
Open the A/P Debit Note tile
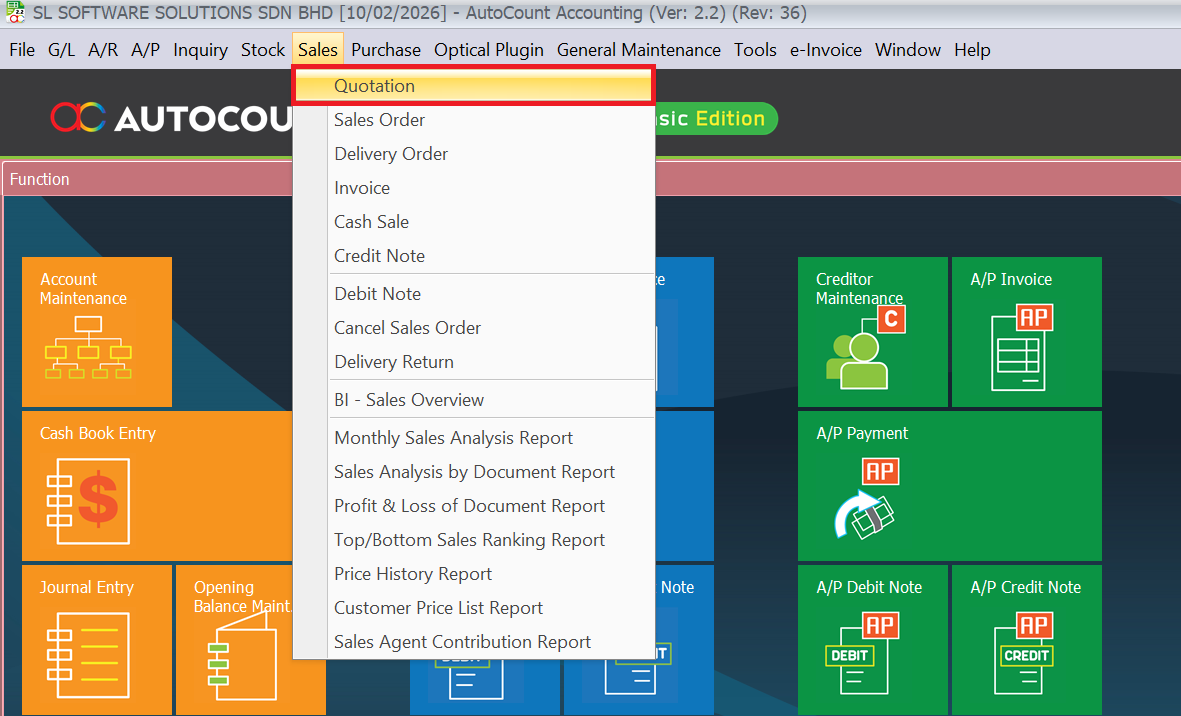pyautogui.click(x=872, y=640)
